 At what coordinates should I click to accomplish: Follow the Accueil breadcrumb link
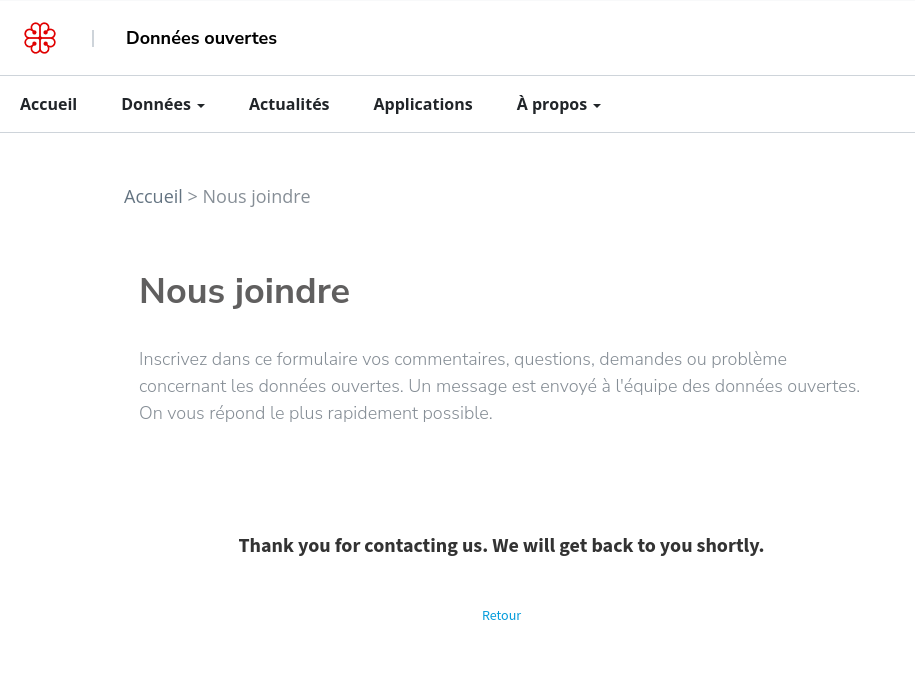(153, 197)
